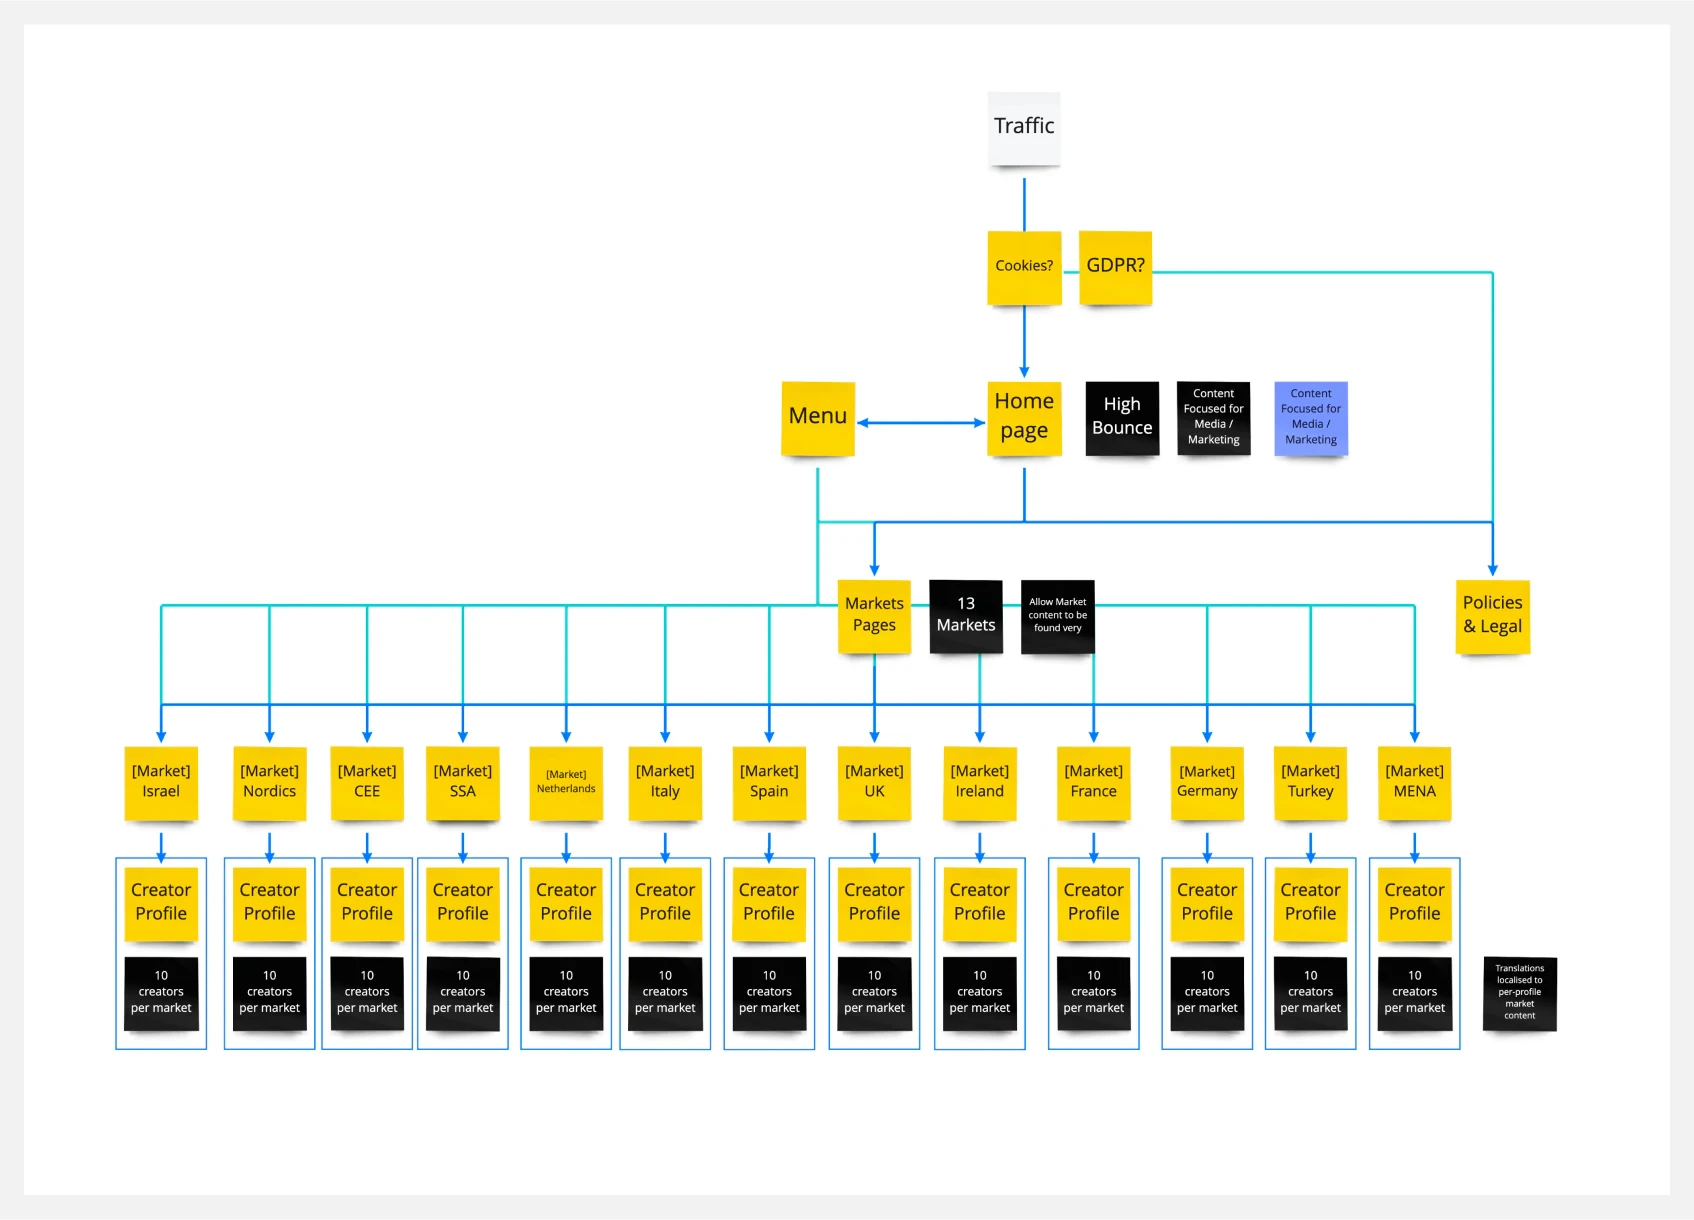Select the [Market] Turkey note
Image resolution: width=1694 pixels, height=1220 pixels.
click(1311, 784)
